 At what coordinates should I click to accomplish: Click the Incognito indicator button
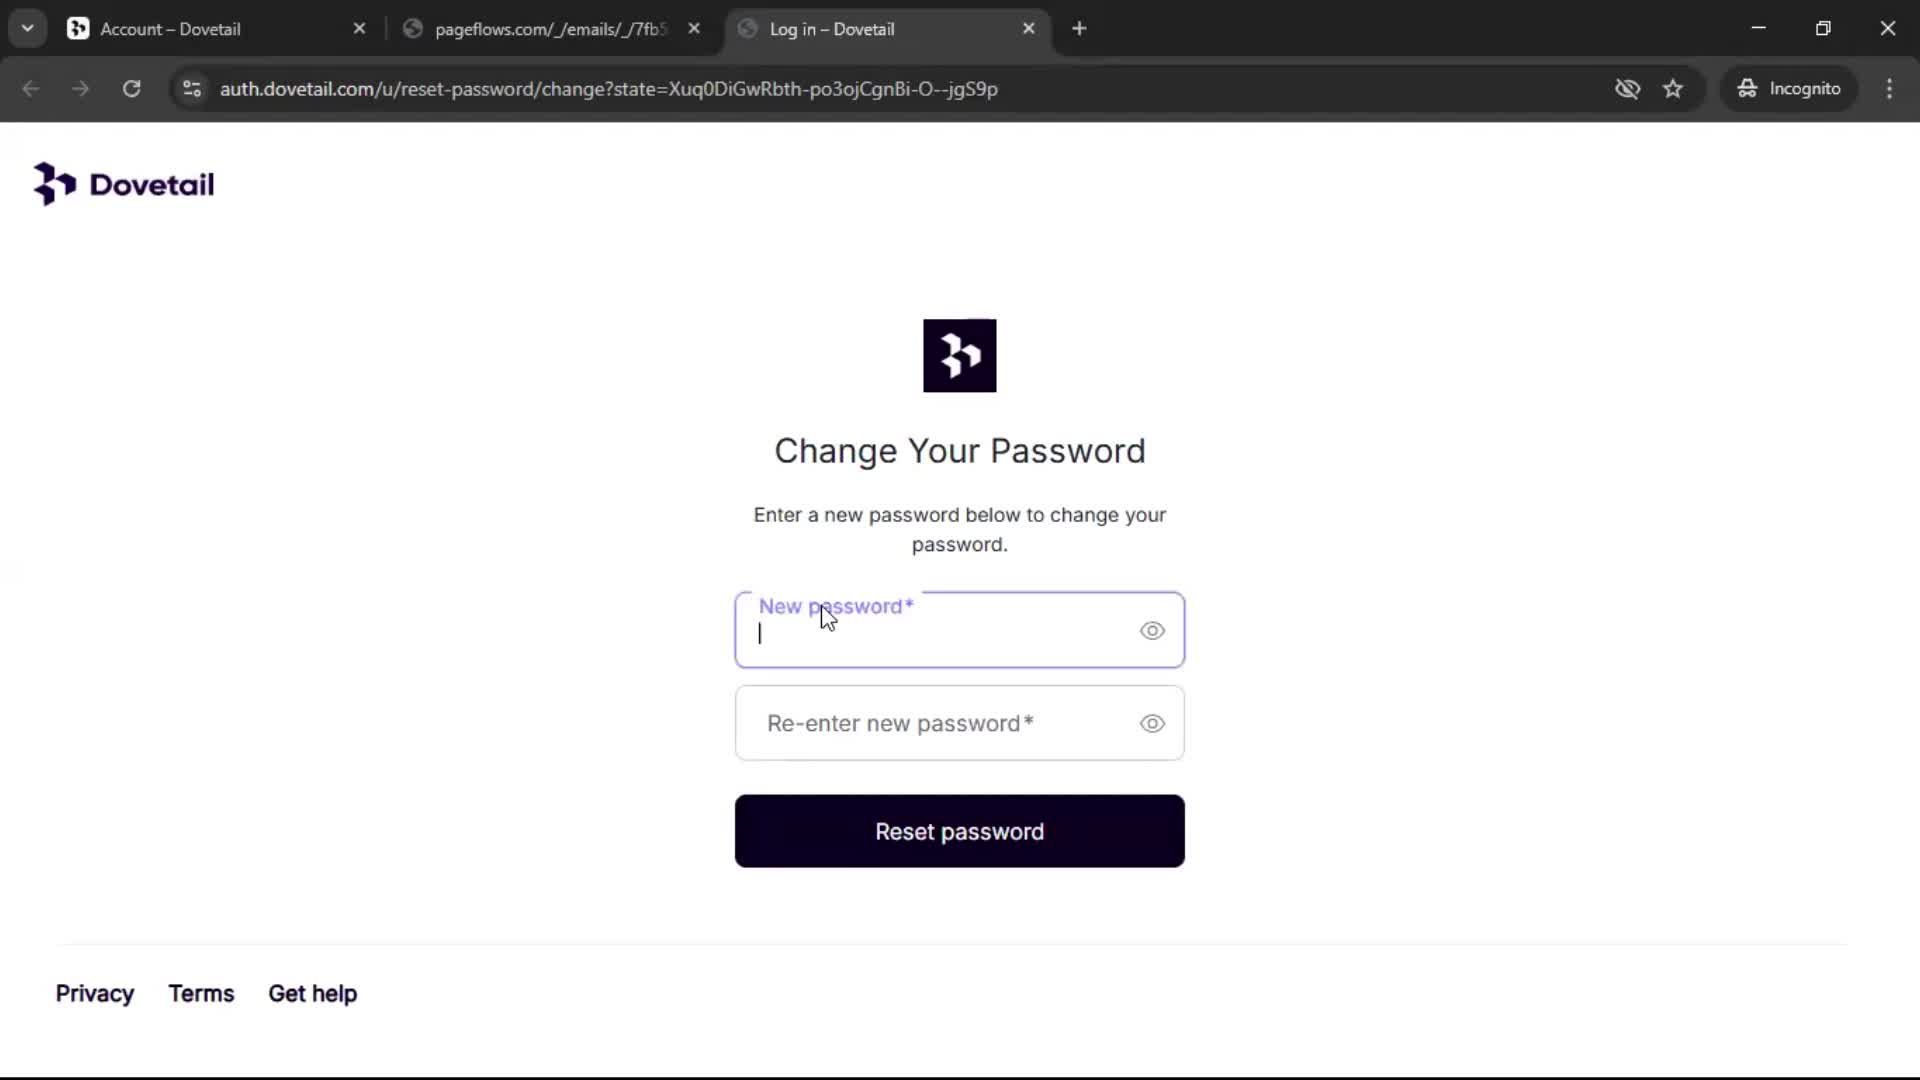tap(1789, 89)
